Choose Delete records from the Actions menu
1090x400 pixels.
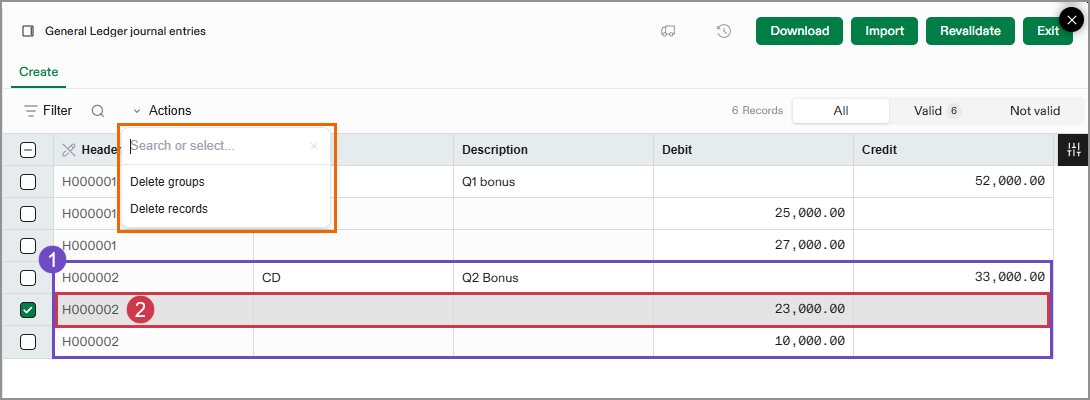(169, 209)
